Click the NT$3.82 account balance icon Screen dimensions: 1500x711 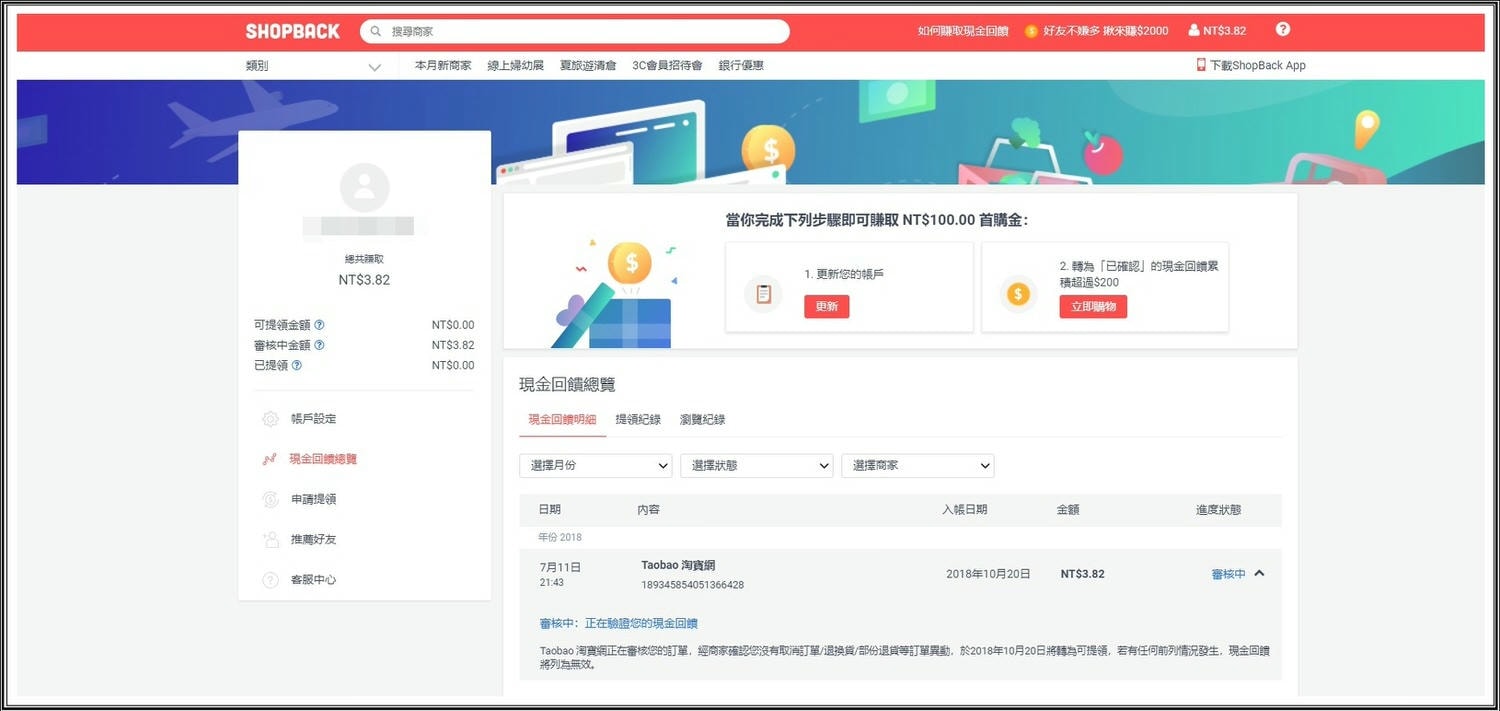1196,30
